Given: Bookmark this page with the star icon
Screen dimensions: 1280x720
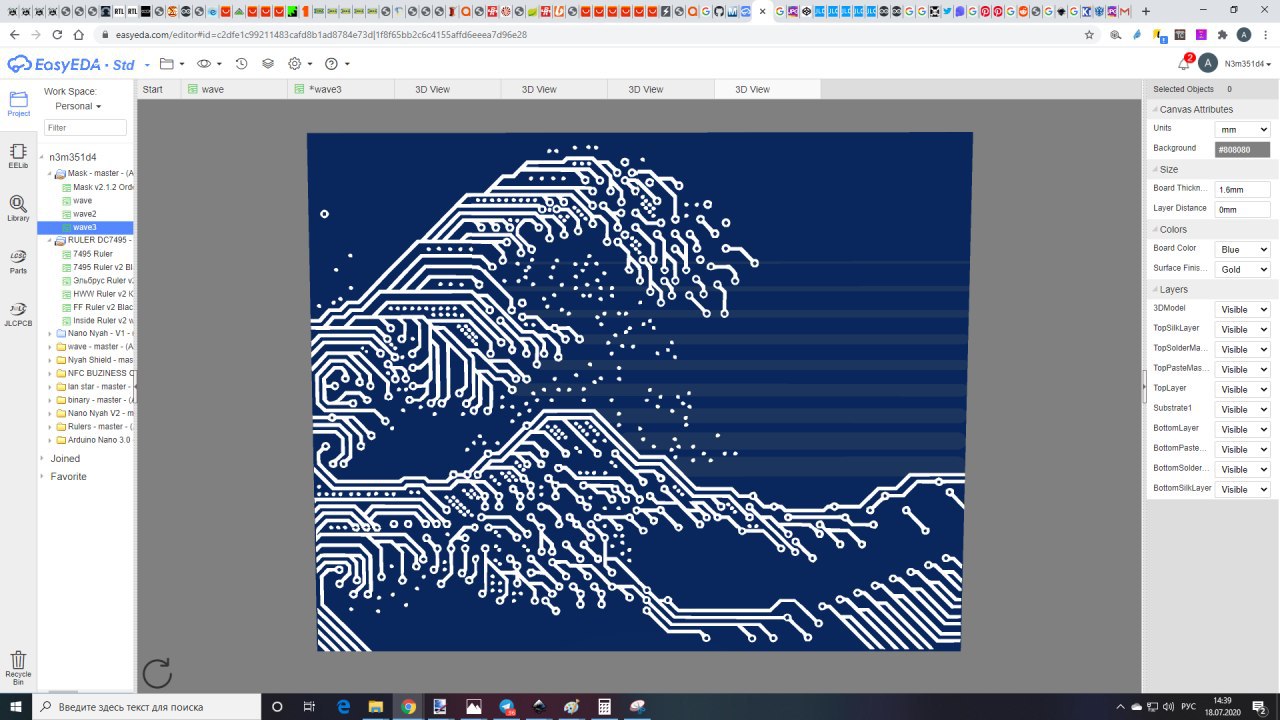Looking at the screenshot, I should (1089, 34).
